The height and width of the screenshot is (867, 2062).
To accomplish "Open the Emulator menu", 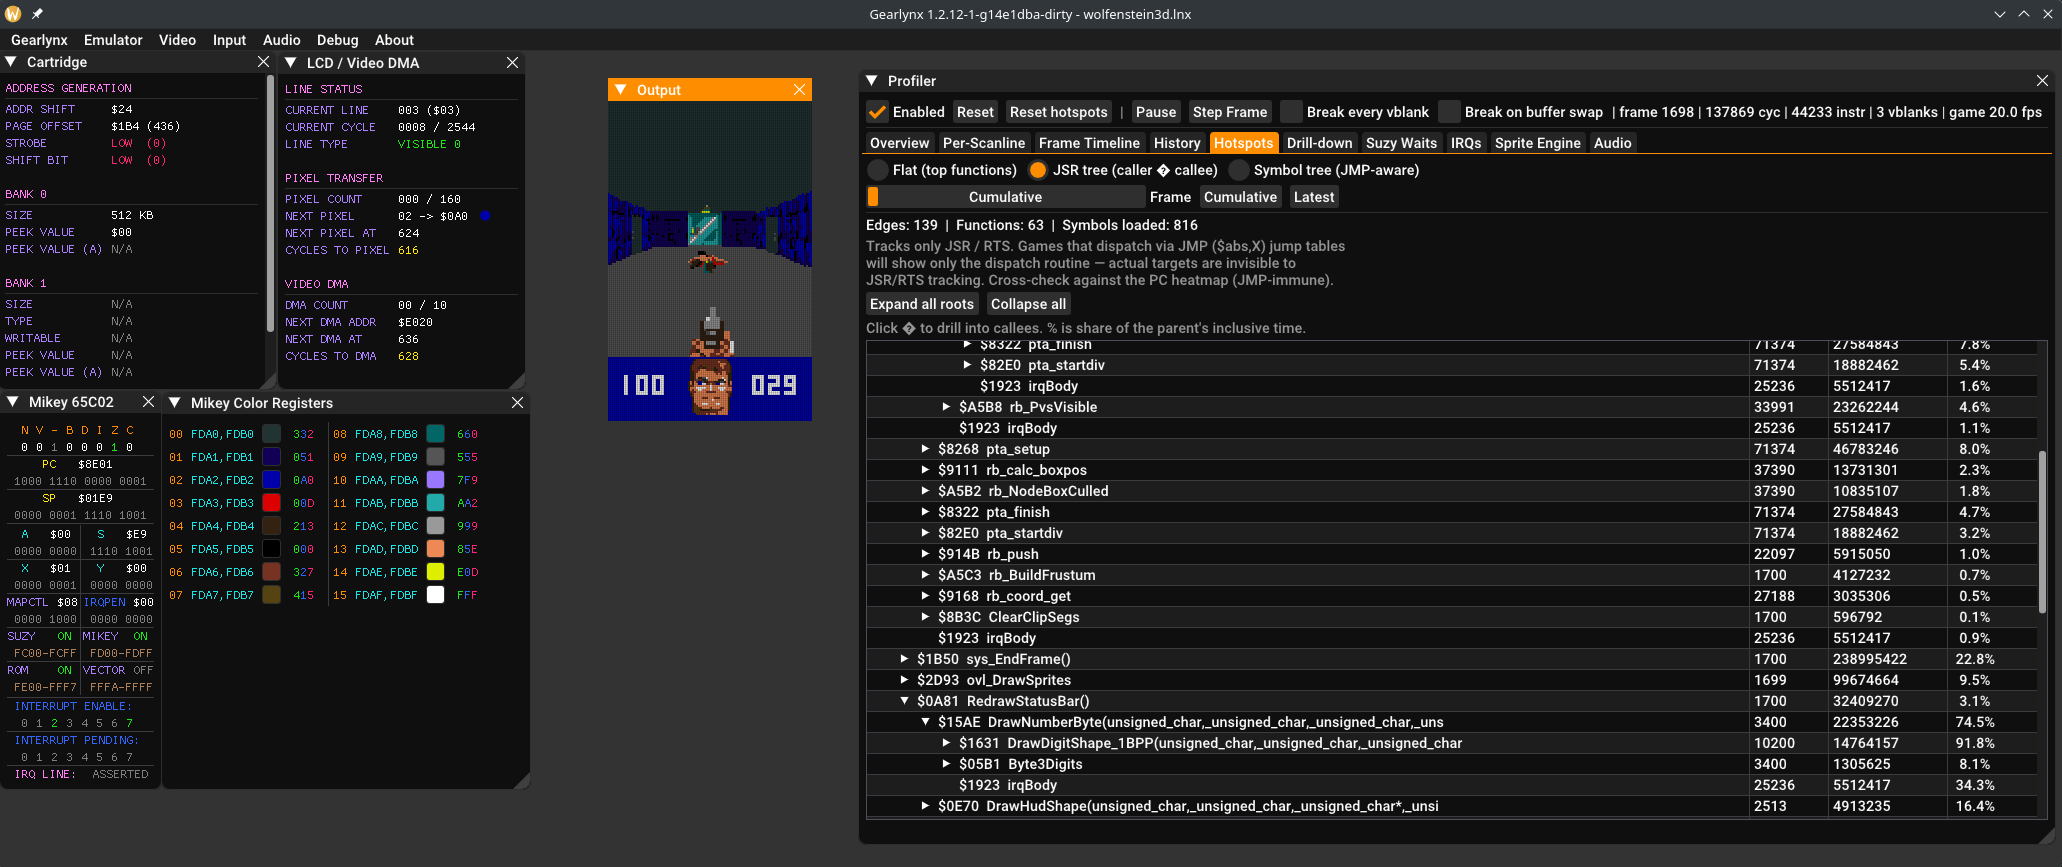I will click(113, 40).
